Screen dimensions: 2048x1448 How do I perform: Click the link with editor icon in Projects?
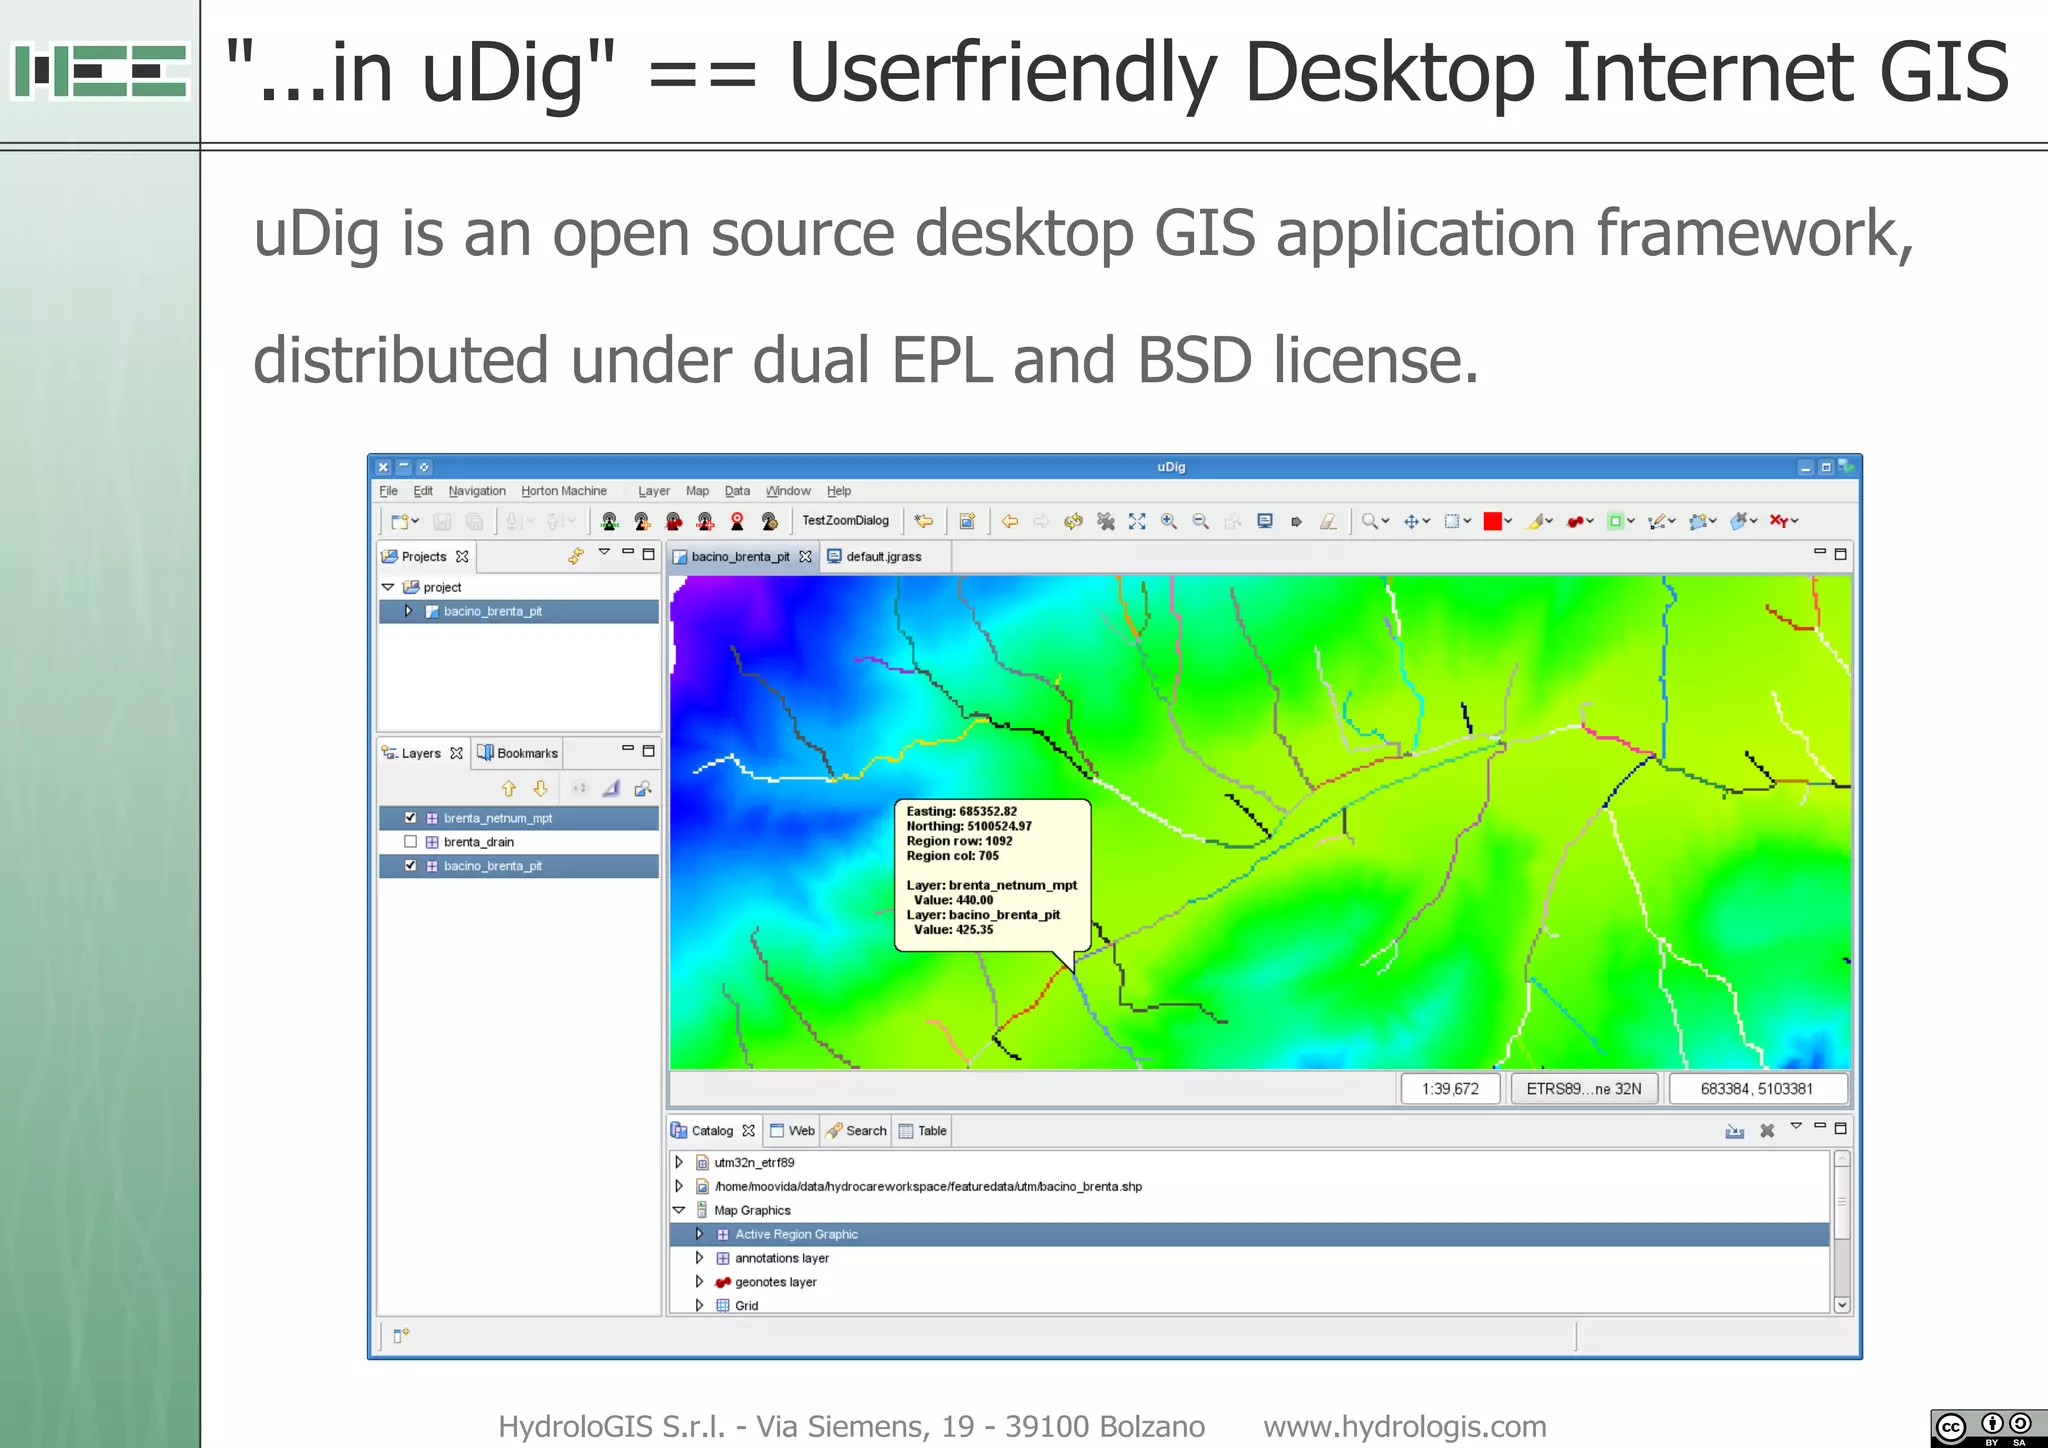[x=575, y=555]
